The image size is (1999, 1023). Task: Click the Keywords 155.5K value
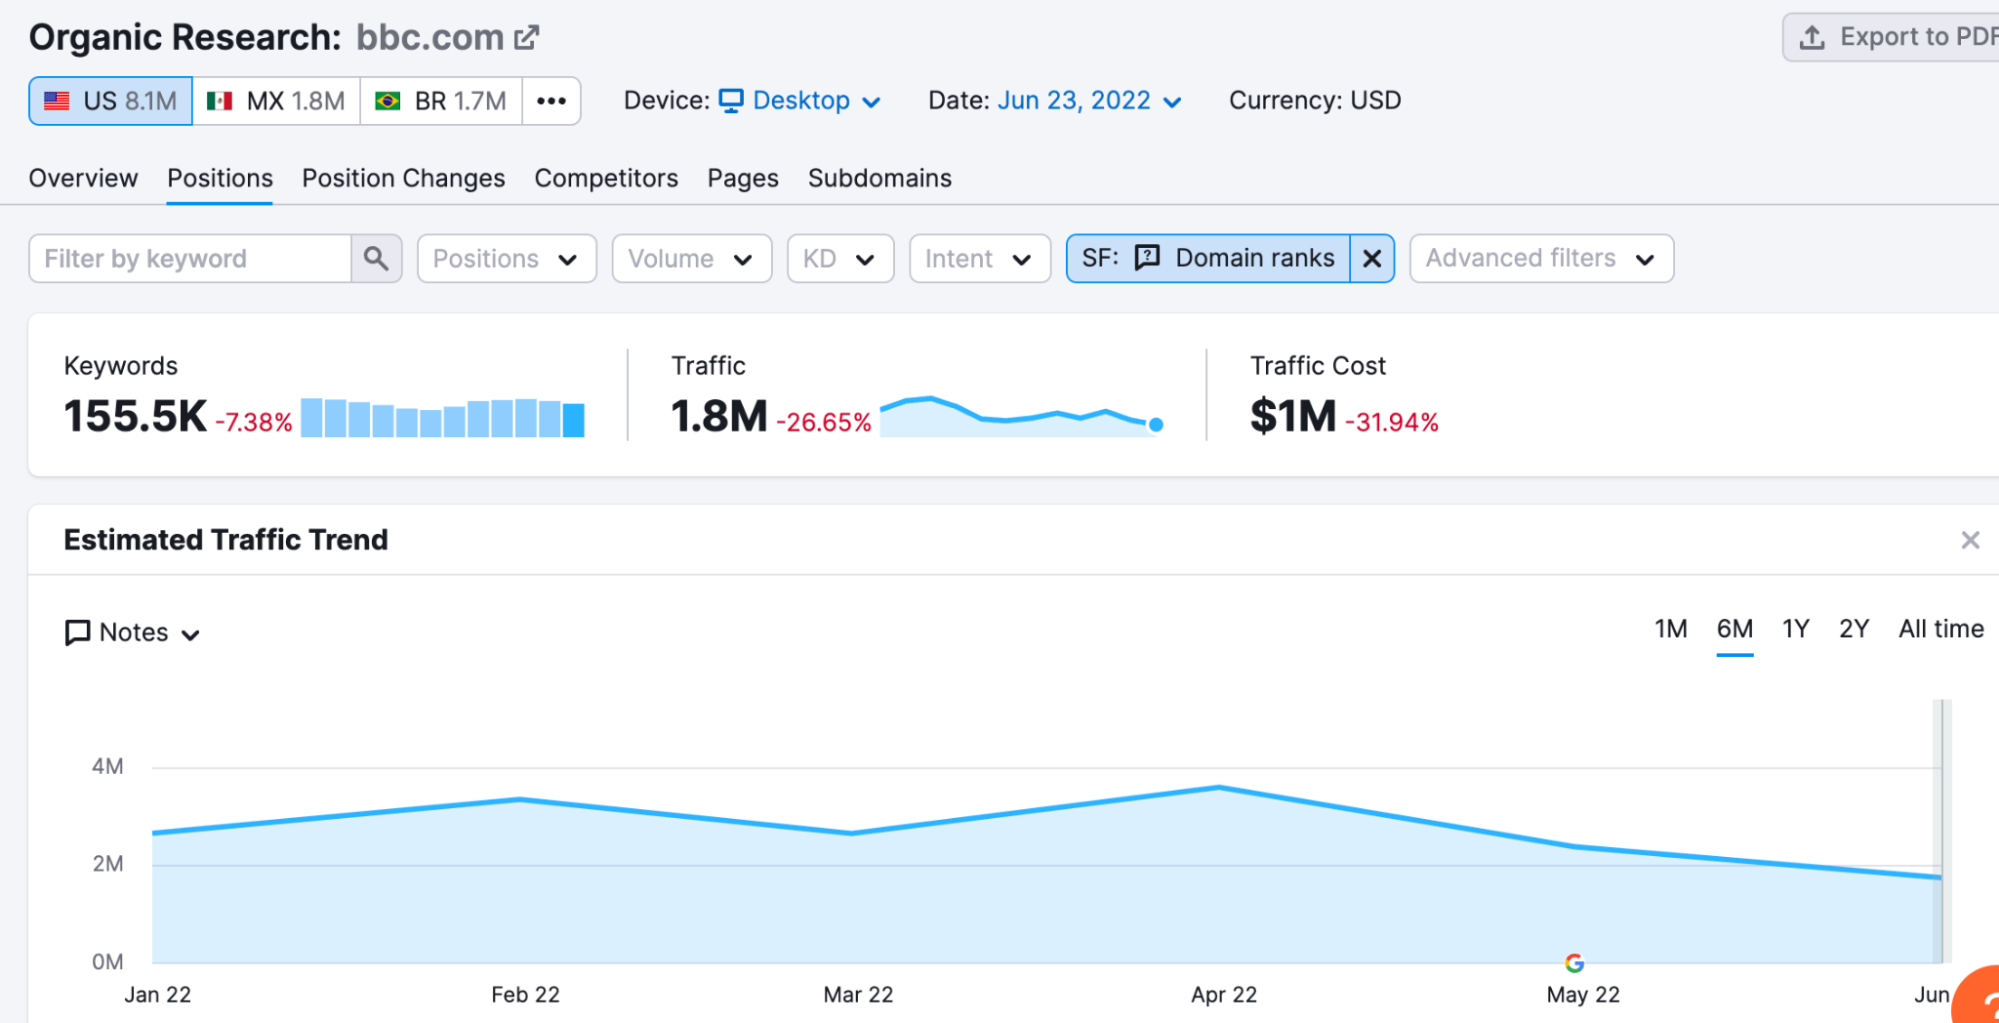click(x=135, y=417)
